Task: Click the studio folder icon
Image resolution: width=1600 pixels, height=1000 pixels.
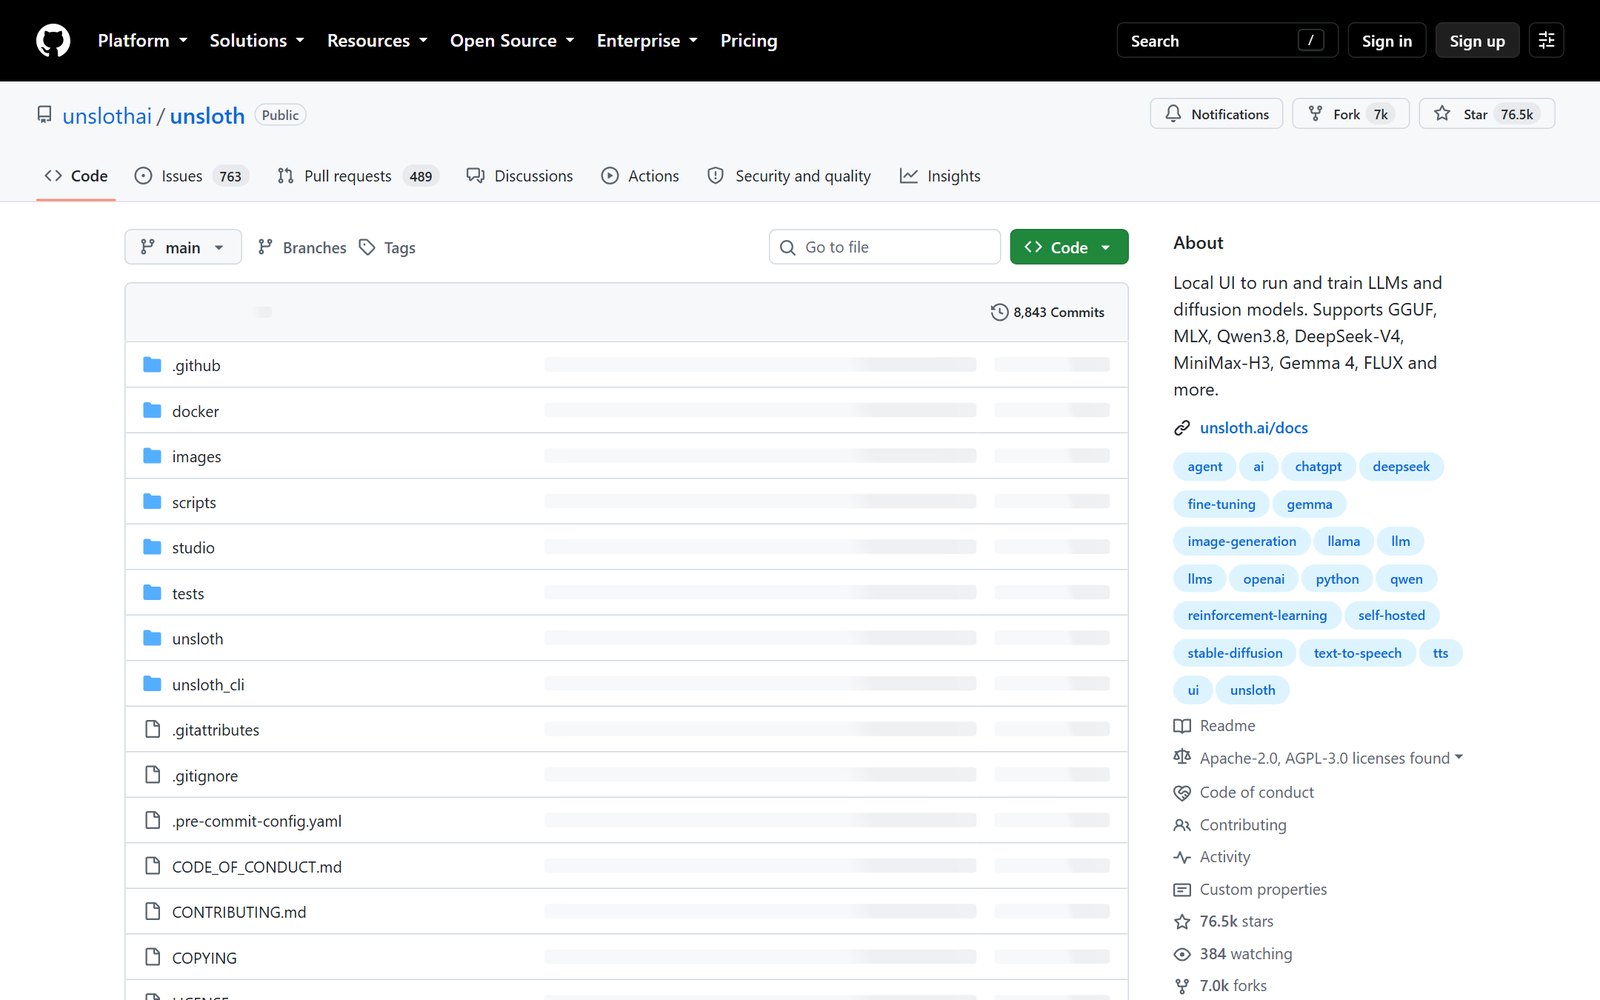Action: coord(152,547)
